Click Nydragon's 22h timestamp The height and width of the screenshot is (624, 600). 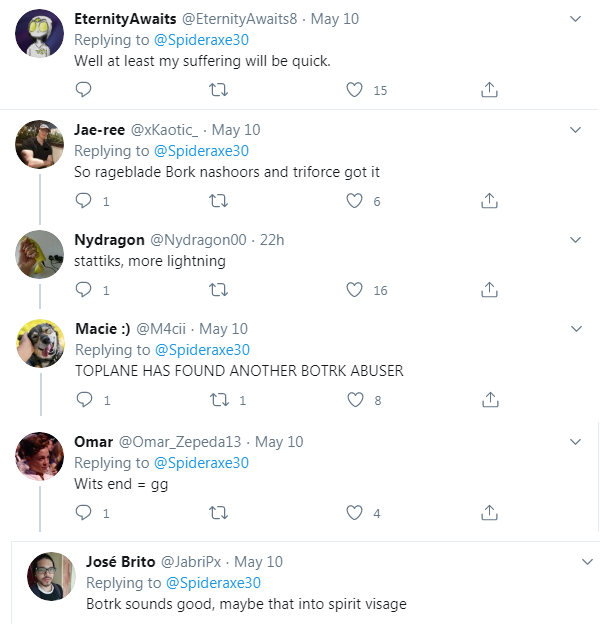(272, 240)
